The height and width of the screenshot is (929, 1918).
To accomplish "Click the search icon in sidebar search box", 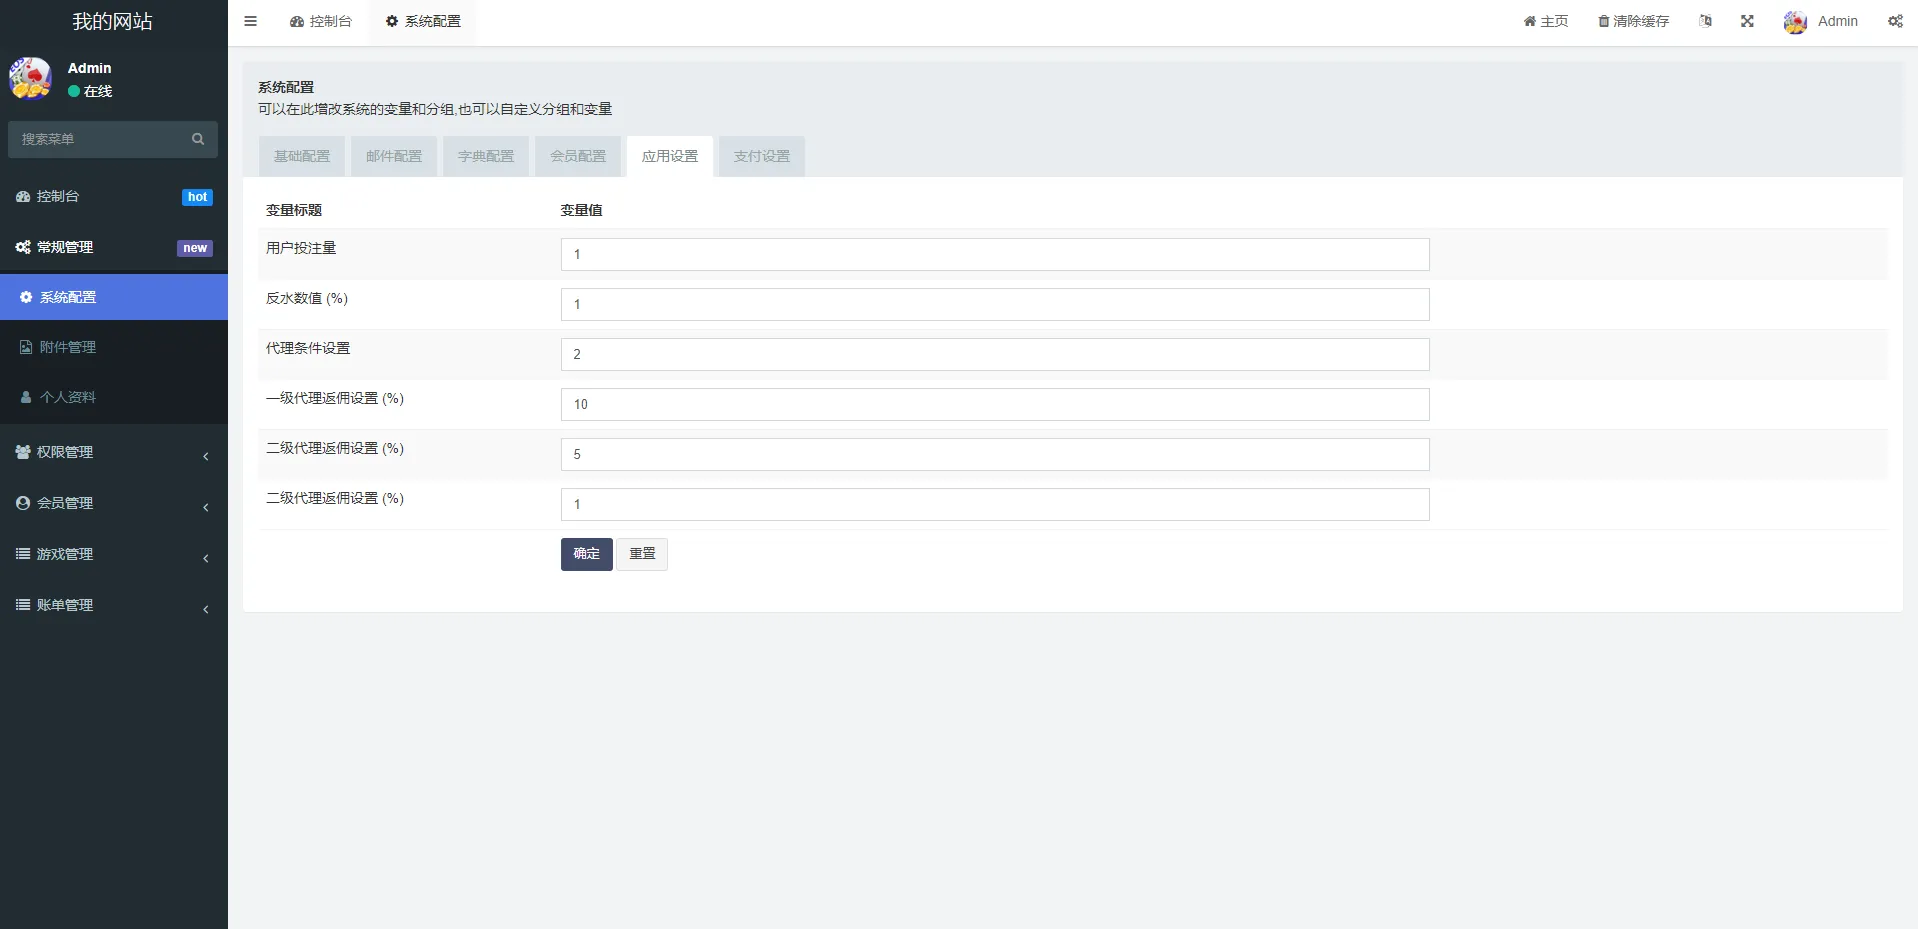I will (197, 139).
